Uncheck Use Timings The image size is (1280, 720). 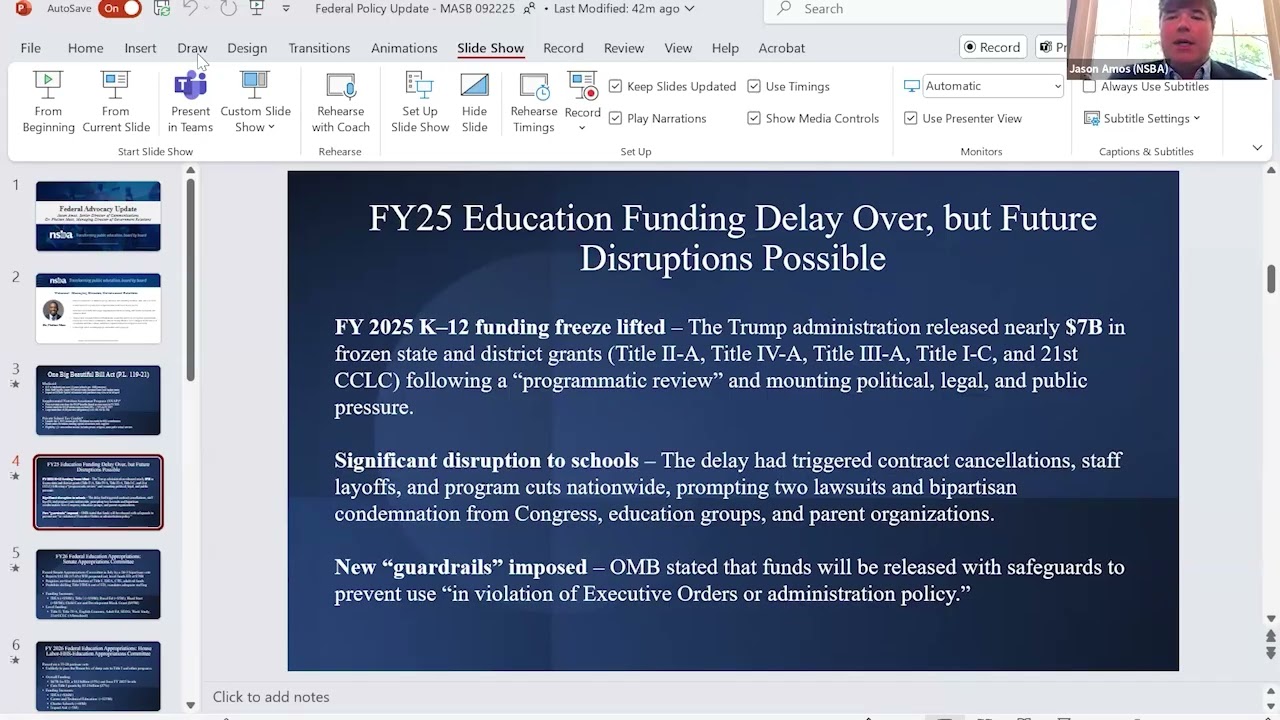pos(754,87)
